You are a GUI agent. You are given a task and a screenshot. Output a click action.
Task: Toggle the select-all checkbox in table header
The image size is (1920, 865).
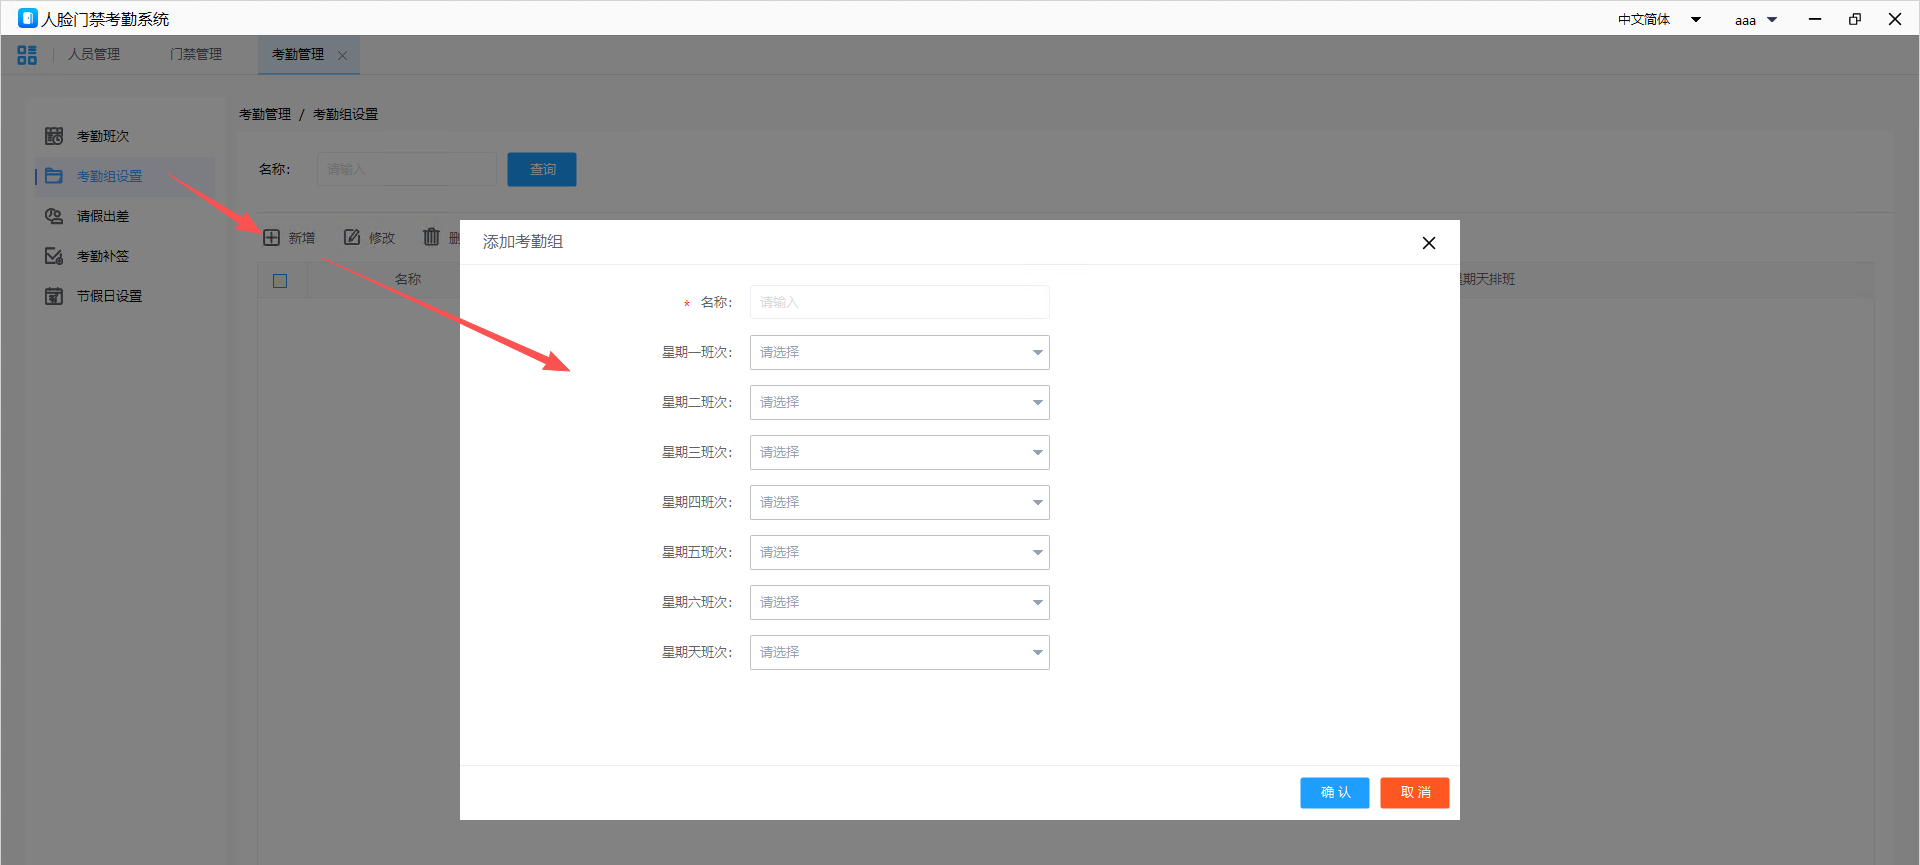pos(280,281)
